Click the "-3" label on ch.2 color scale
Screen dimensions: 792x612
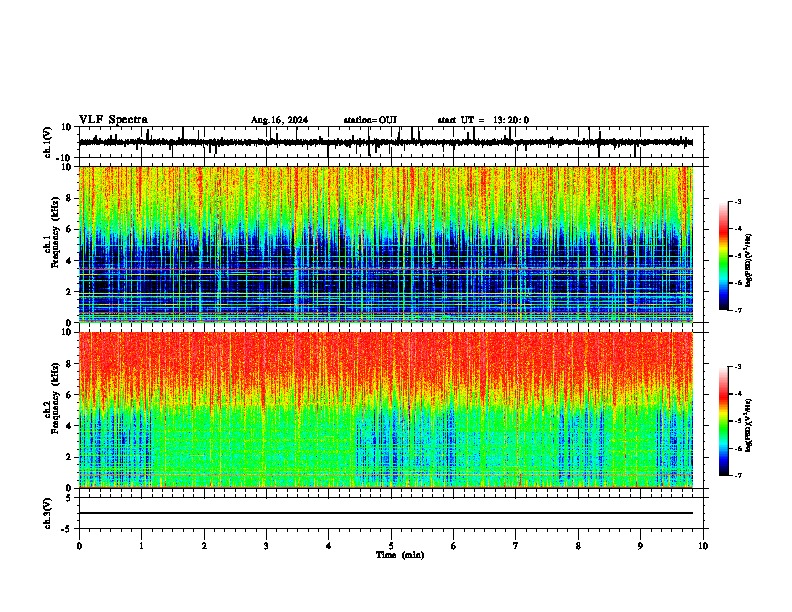(737, 367)
